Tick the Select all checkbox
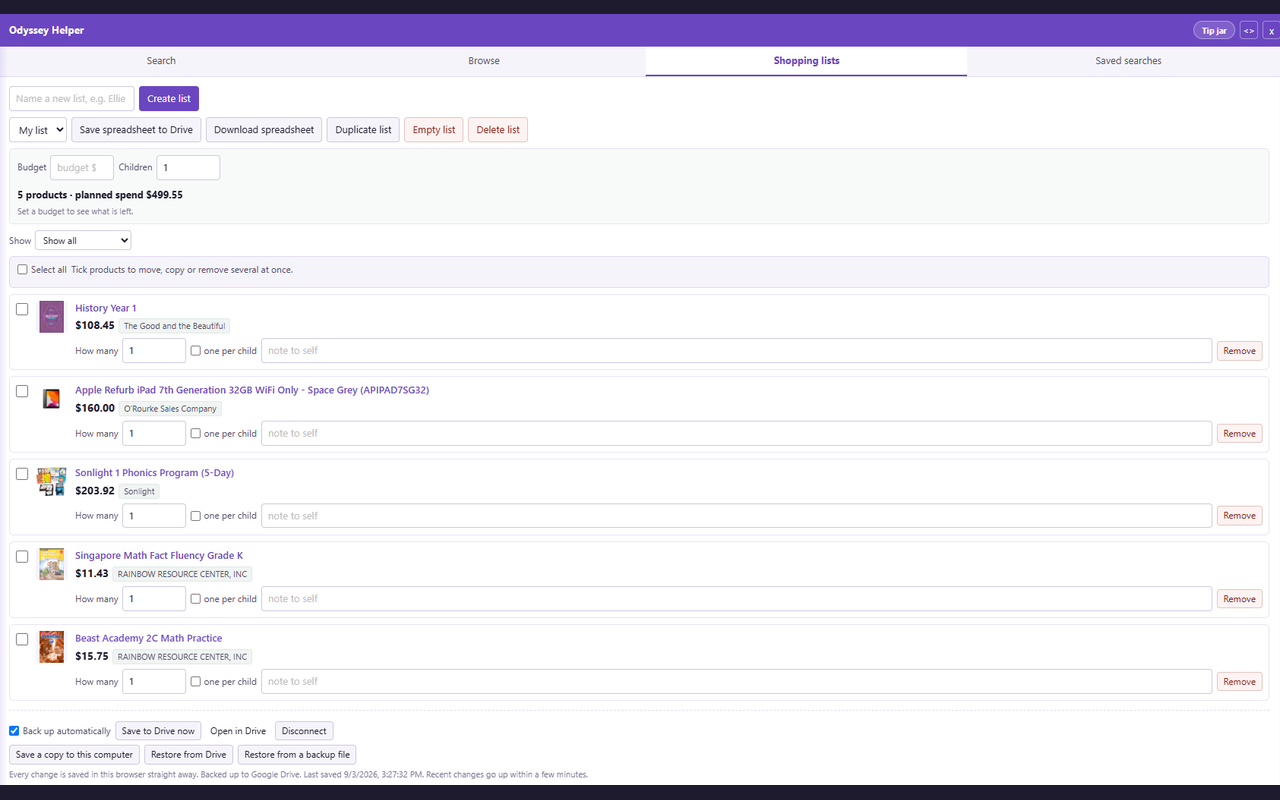 (22, 270)
